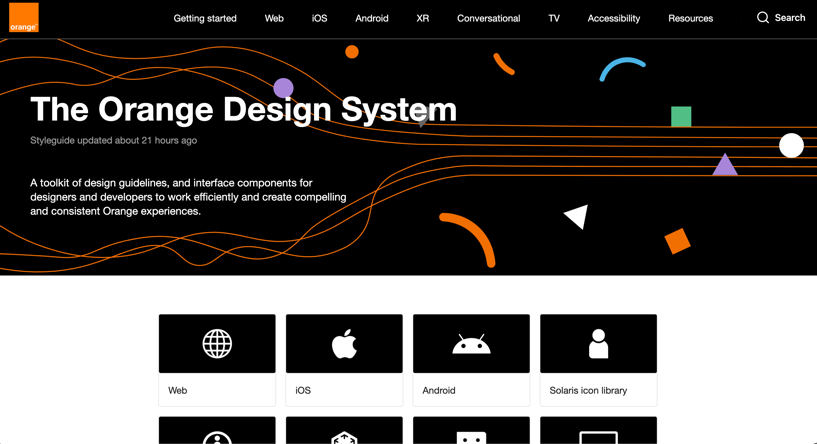
Task: Open the Resources menu item
Action: tap(690, 18)
